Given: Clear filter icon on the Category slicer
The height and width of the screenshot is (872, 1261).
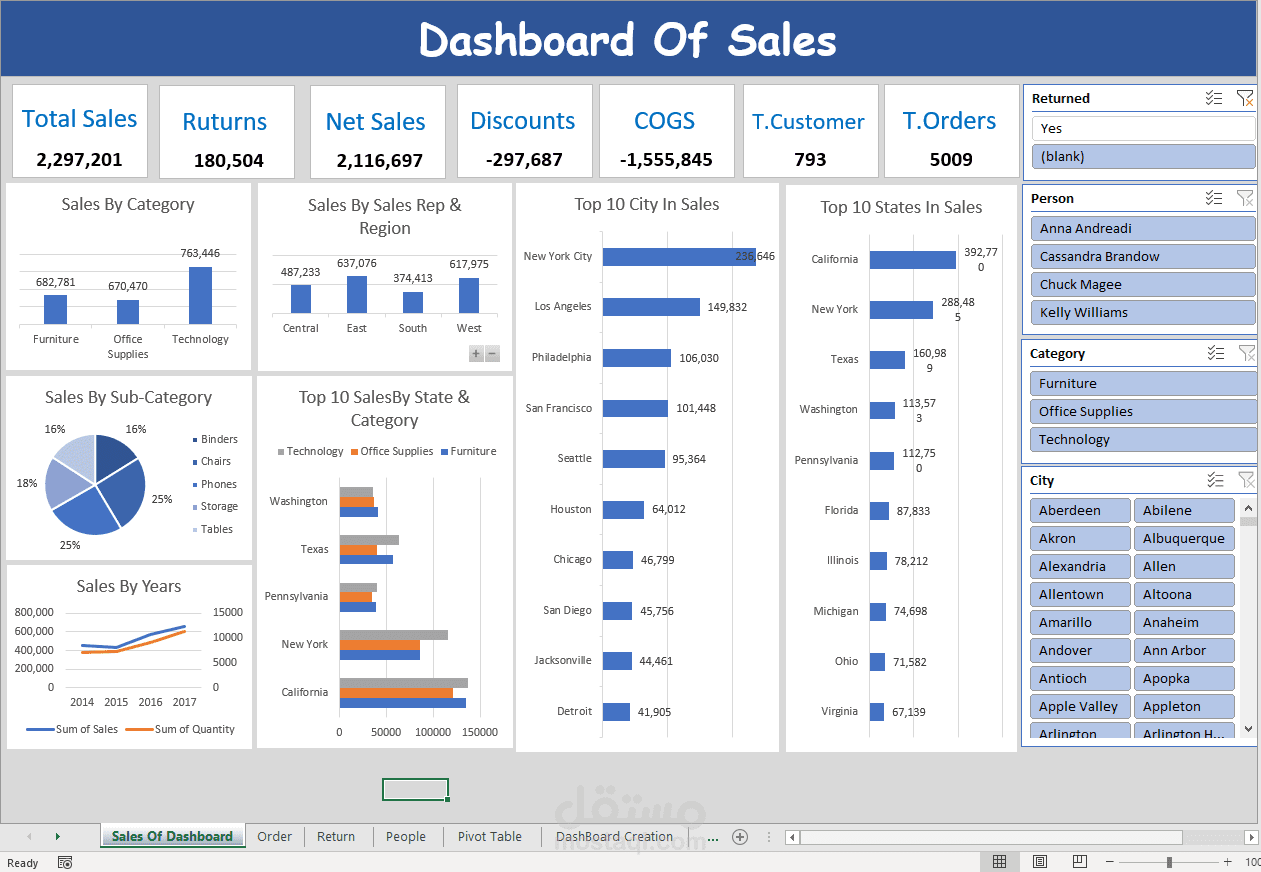Looking at the screenshot, I should (x=1245, y=353).
